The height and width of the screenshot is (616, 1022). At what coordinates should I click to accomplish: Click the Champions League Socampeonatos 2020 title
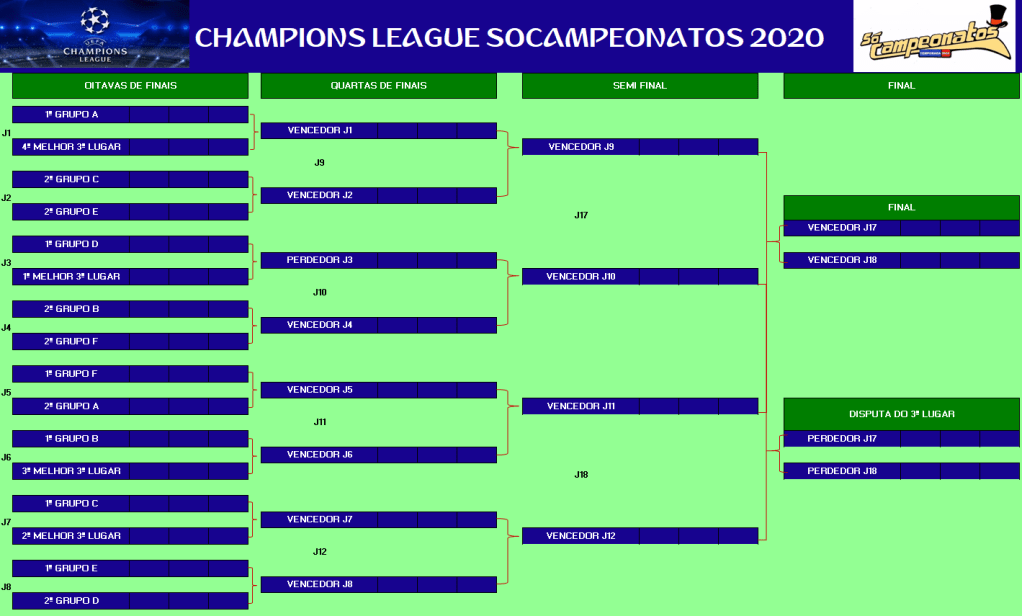[509, 38]
